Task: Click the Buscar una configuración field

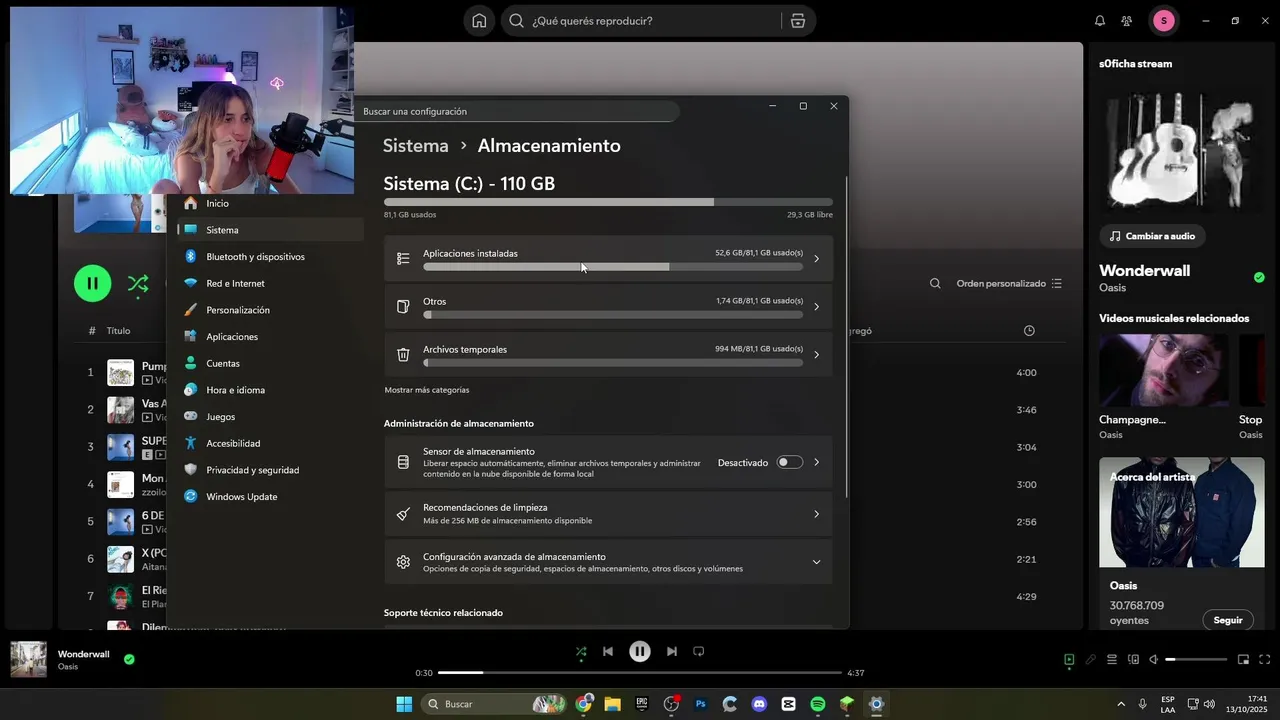Action: pyautogui.click(x=517, y=111)
